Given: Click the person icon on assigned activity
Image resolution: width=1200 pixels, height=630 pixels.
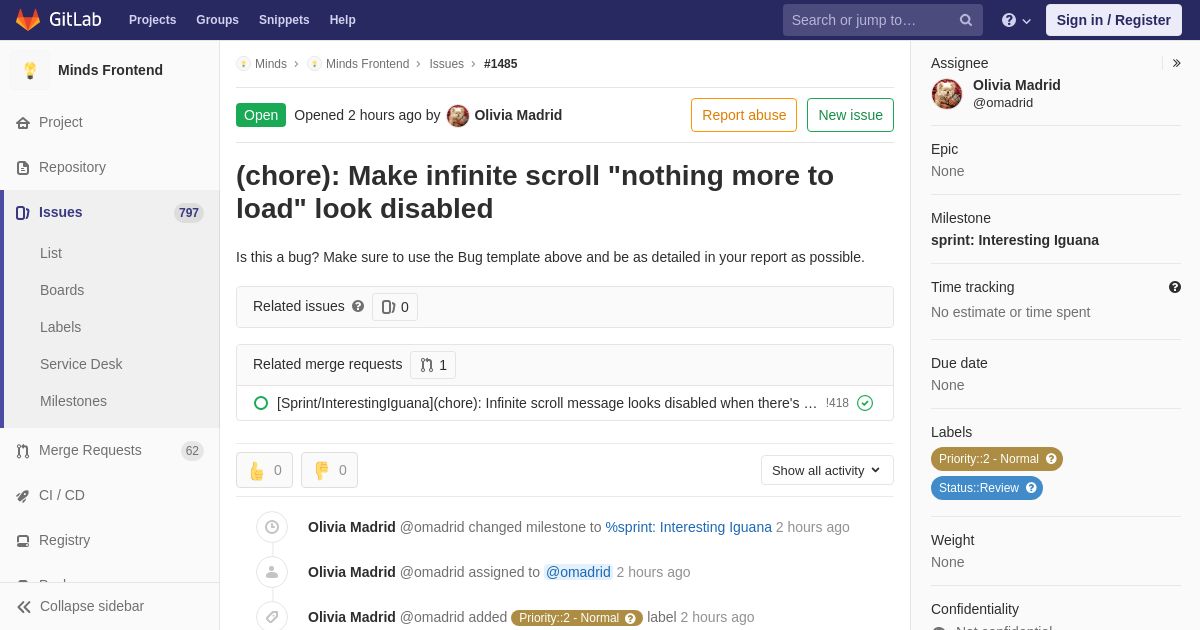Looking at the screenshot, I should point(272,572).
